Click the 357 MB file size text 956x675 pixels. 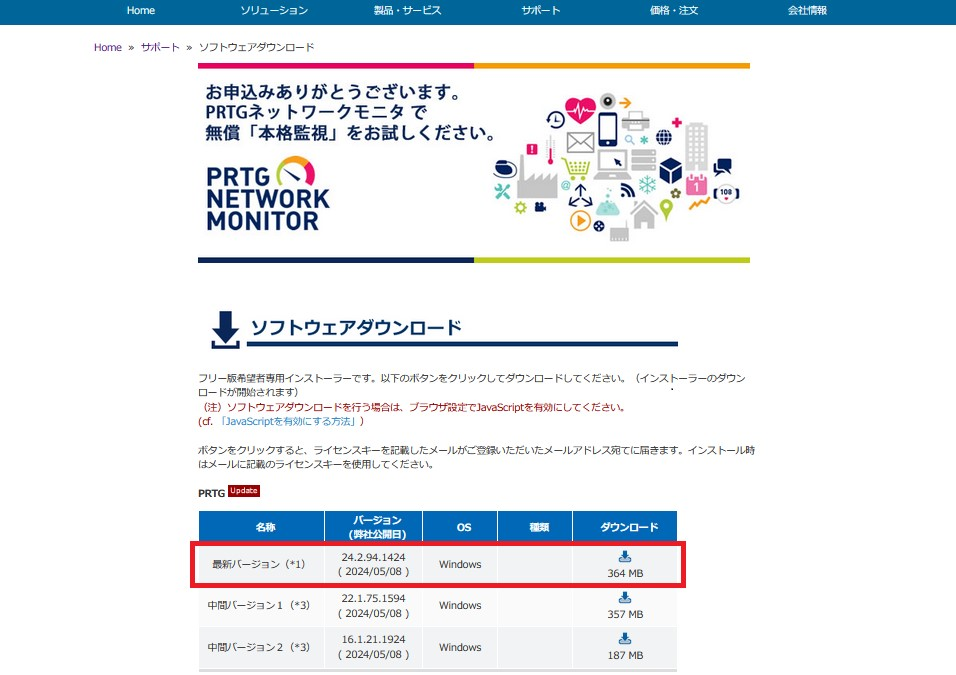(625, 614)
